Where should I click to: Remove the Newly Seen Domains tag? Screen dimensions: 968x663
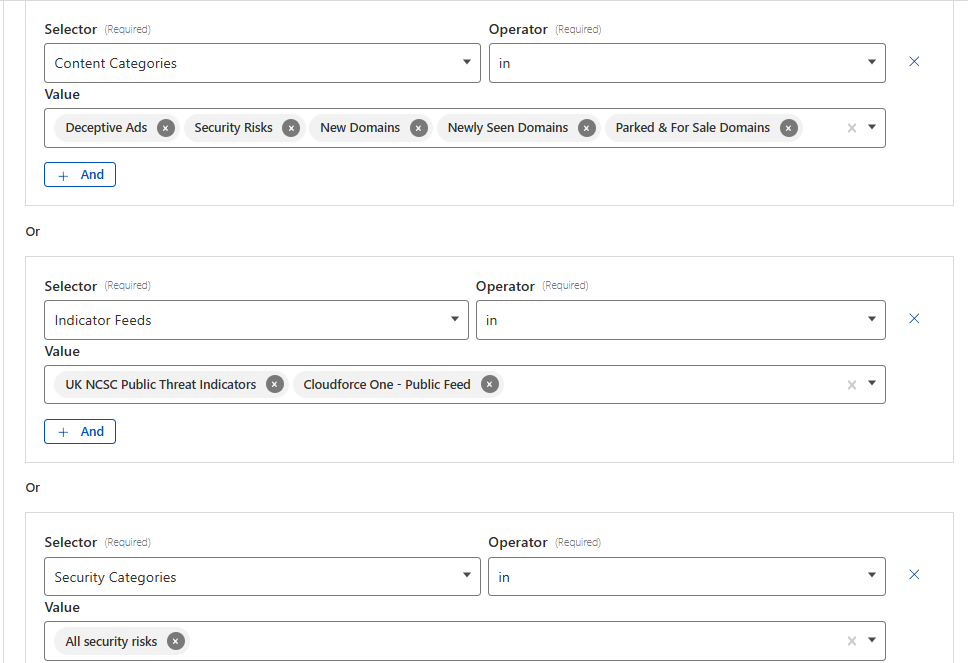[587, 128]
